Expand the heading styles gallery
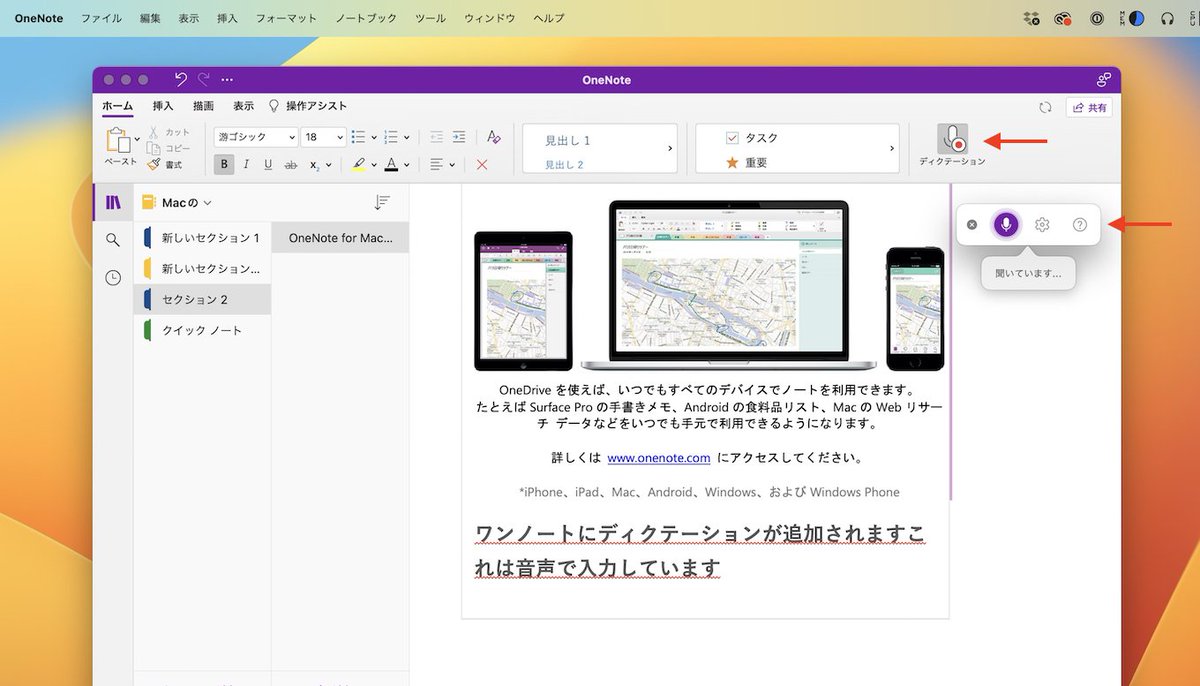The width and height of the screenshot is (1200, 686). click(x=670, y=148)
